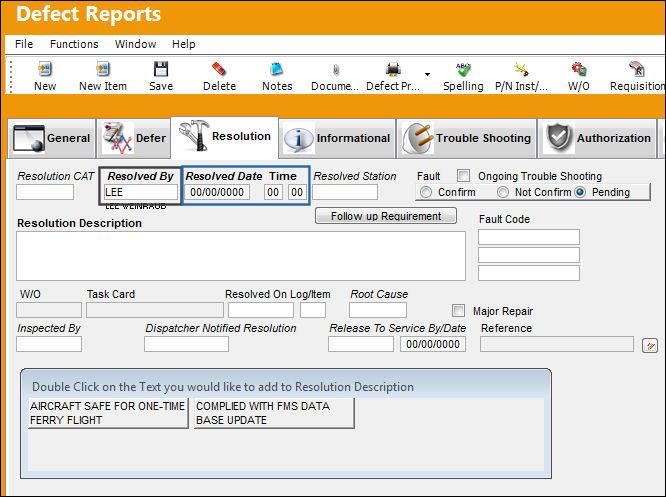Click the first Fault Code field
This screenshot has height=497, width=666.
(529, 237)
